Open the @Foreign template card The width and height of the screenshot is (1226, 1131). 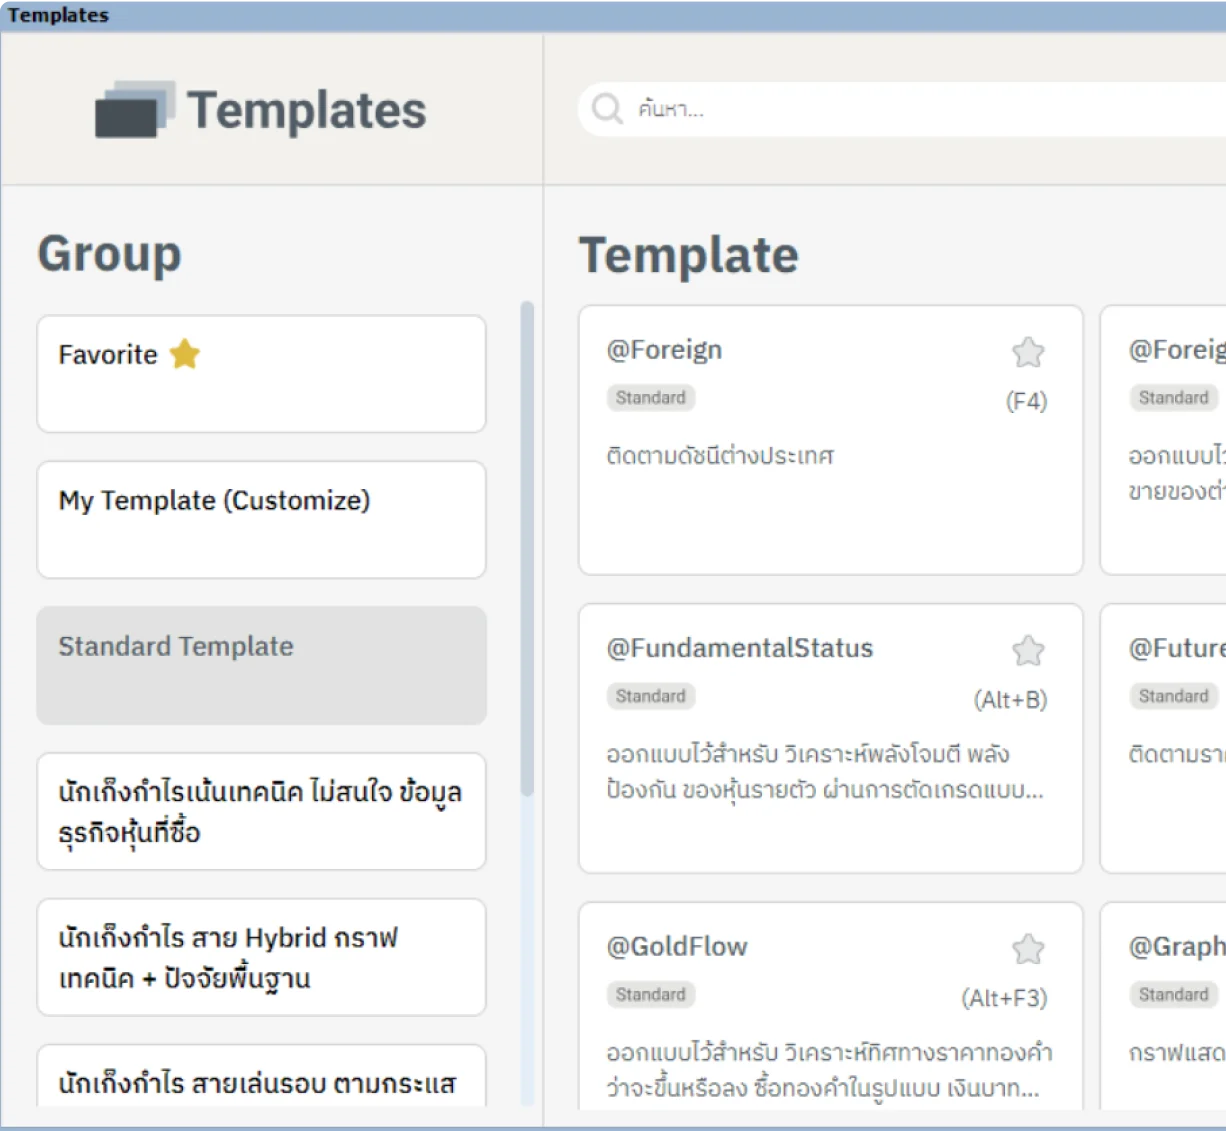[x=830, y=440]
